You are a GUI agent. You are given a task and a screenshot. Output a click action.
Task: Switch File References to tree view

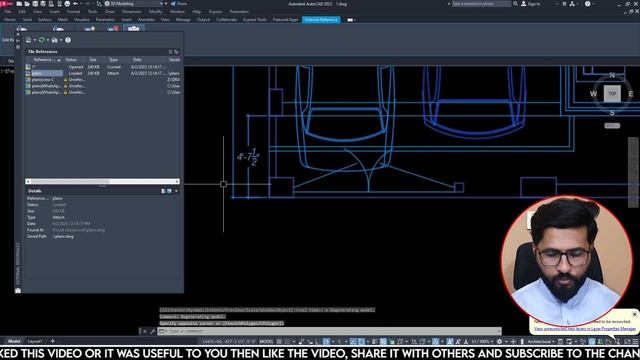click(176, 52)
